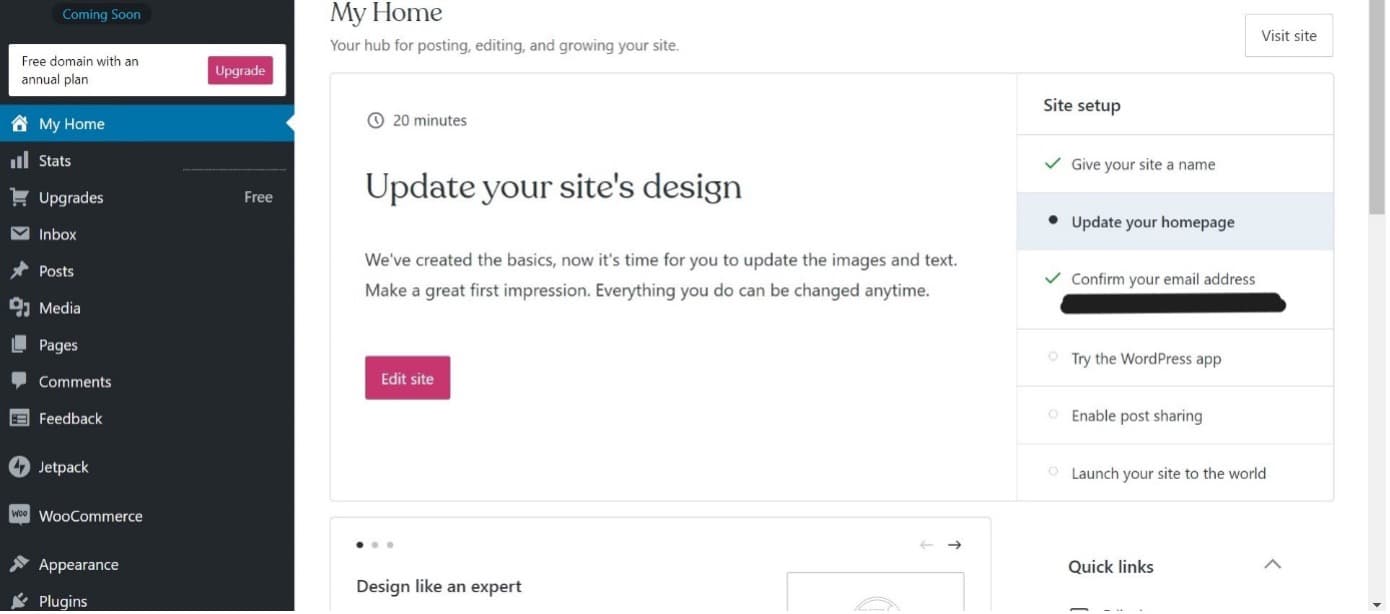This screenshot has width=1390, height=614.
Task: Select the Appearance paintbrush icon
Action: coord(19,564)
